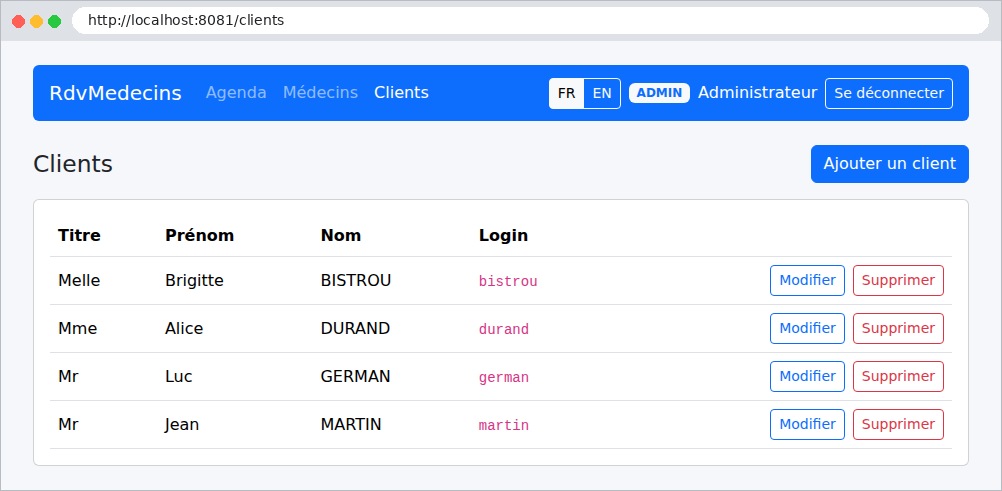Open the Agenda navigation link
Screen dimensions: 1002x491
236,93
